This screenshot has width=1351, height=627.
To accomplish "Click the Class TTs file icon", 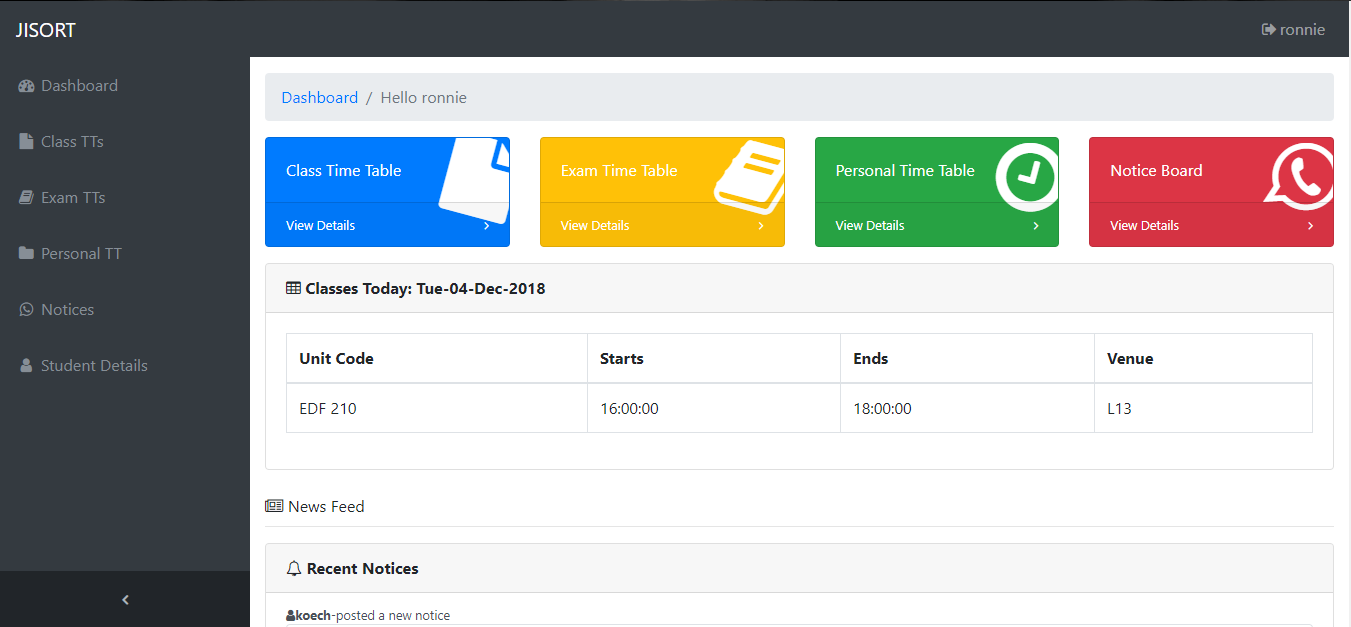I will coord(26,142).
